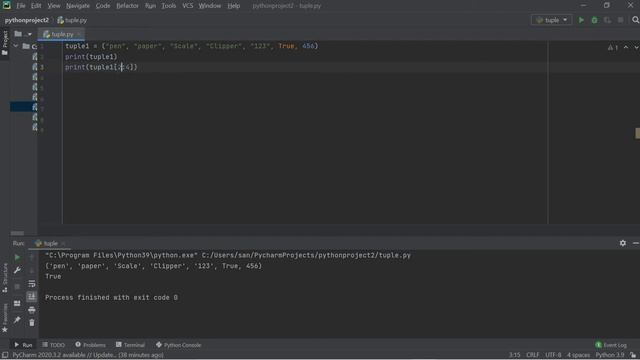Click the warning indicator in editor corner
Image resolution: width=640 pixels, height=360 pixels.
point(613,48)
